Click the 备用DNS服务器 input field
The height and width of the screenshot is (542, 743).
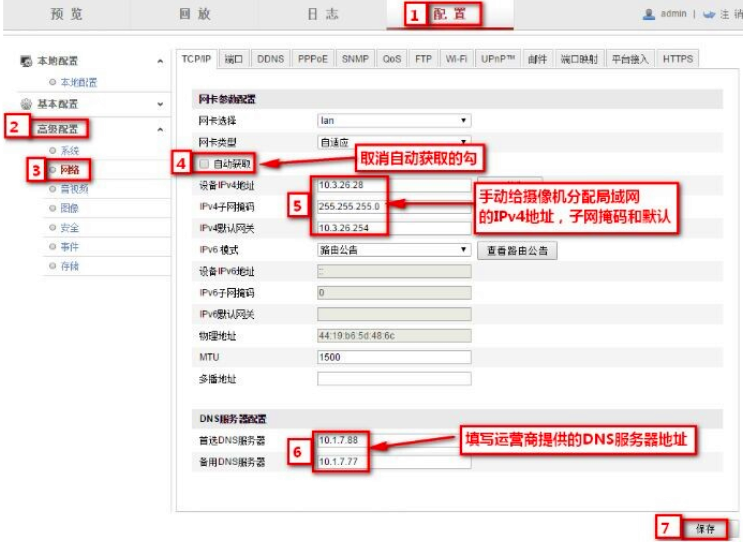pos(394,461)
